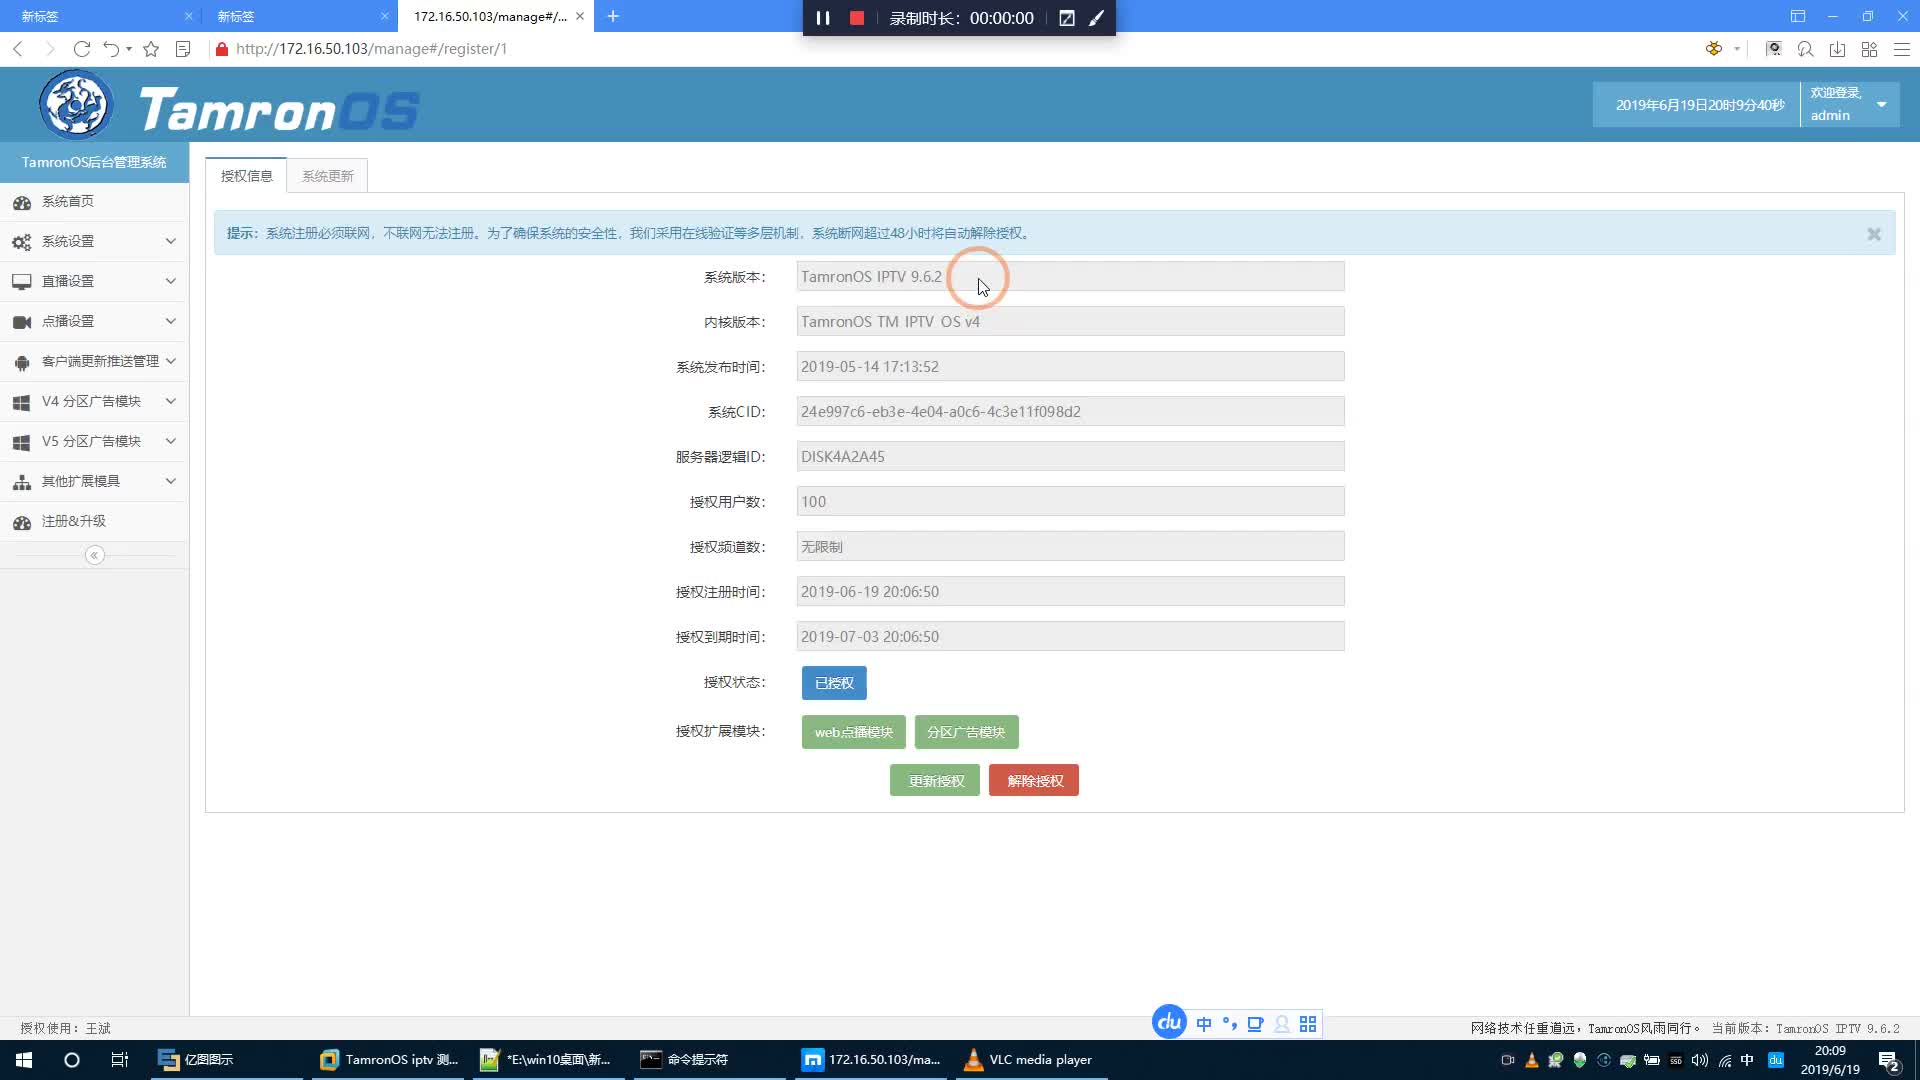Click the green 更新授权 button
The image size is (1920, 1080).
point(935,781)
